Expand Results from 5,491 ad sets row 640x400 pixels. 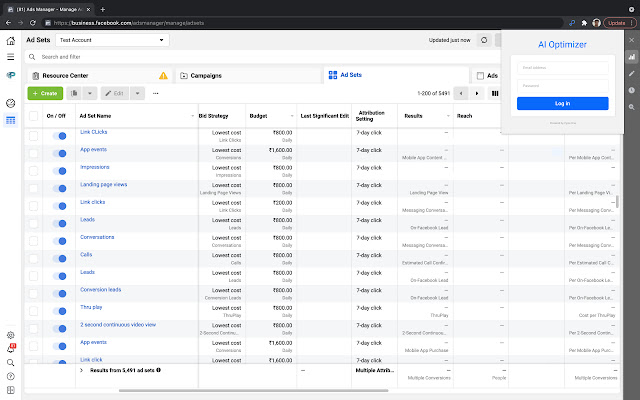click(81, 370)
